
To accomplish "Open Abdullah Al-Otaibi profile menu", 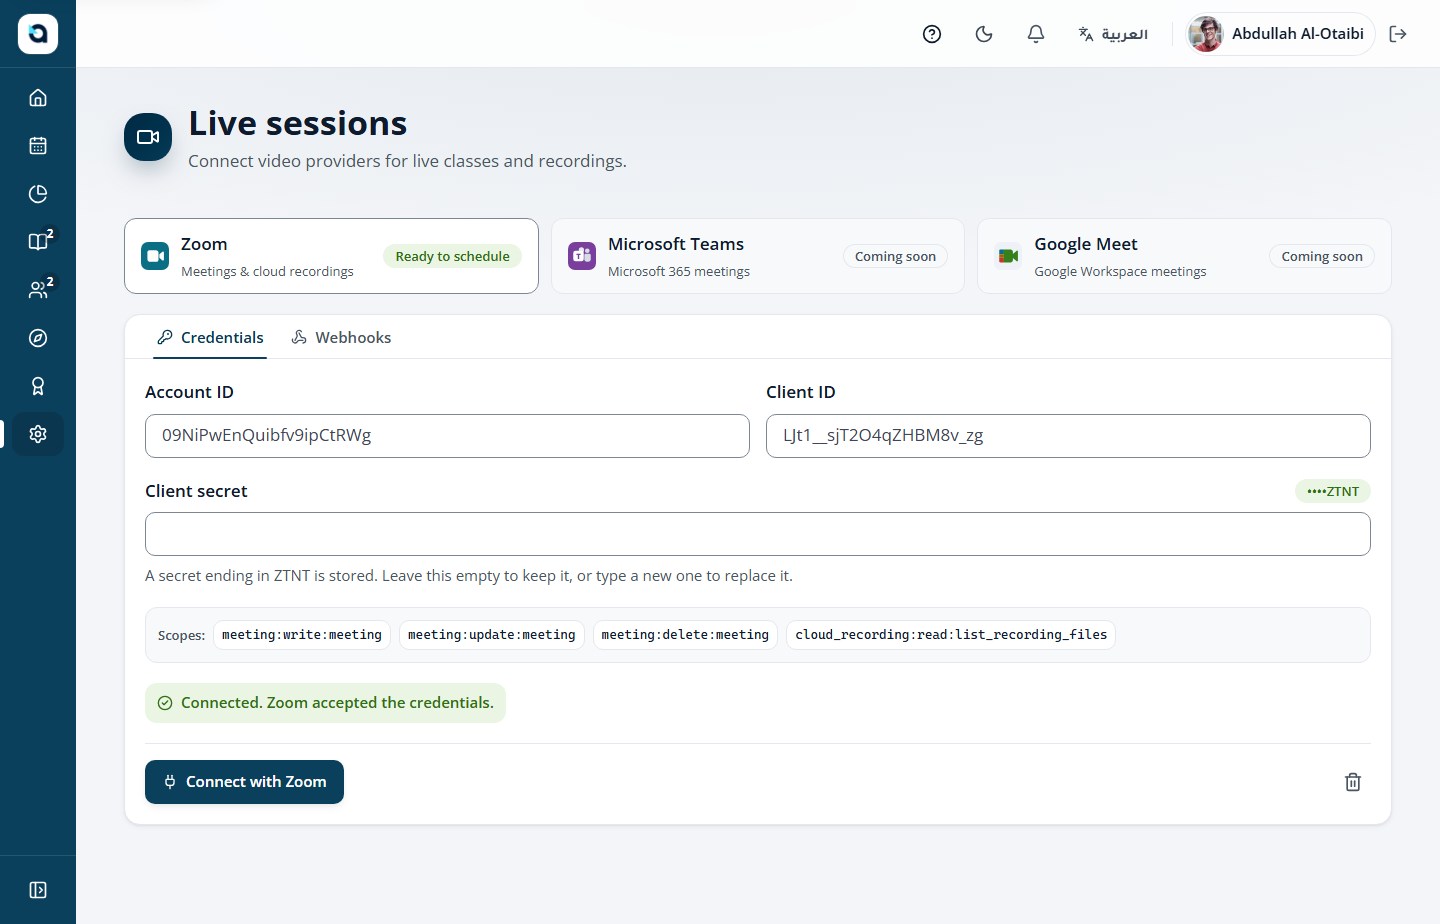I will (1279, 34).
